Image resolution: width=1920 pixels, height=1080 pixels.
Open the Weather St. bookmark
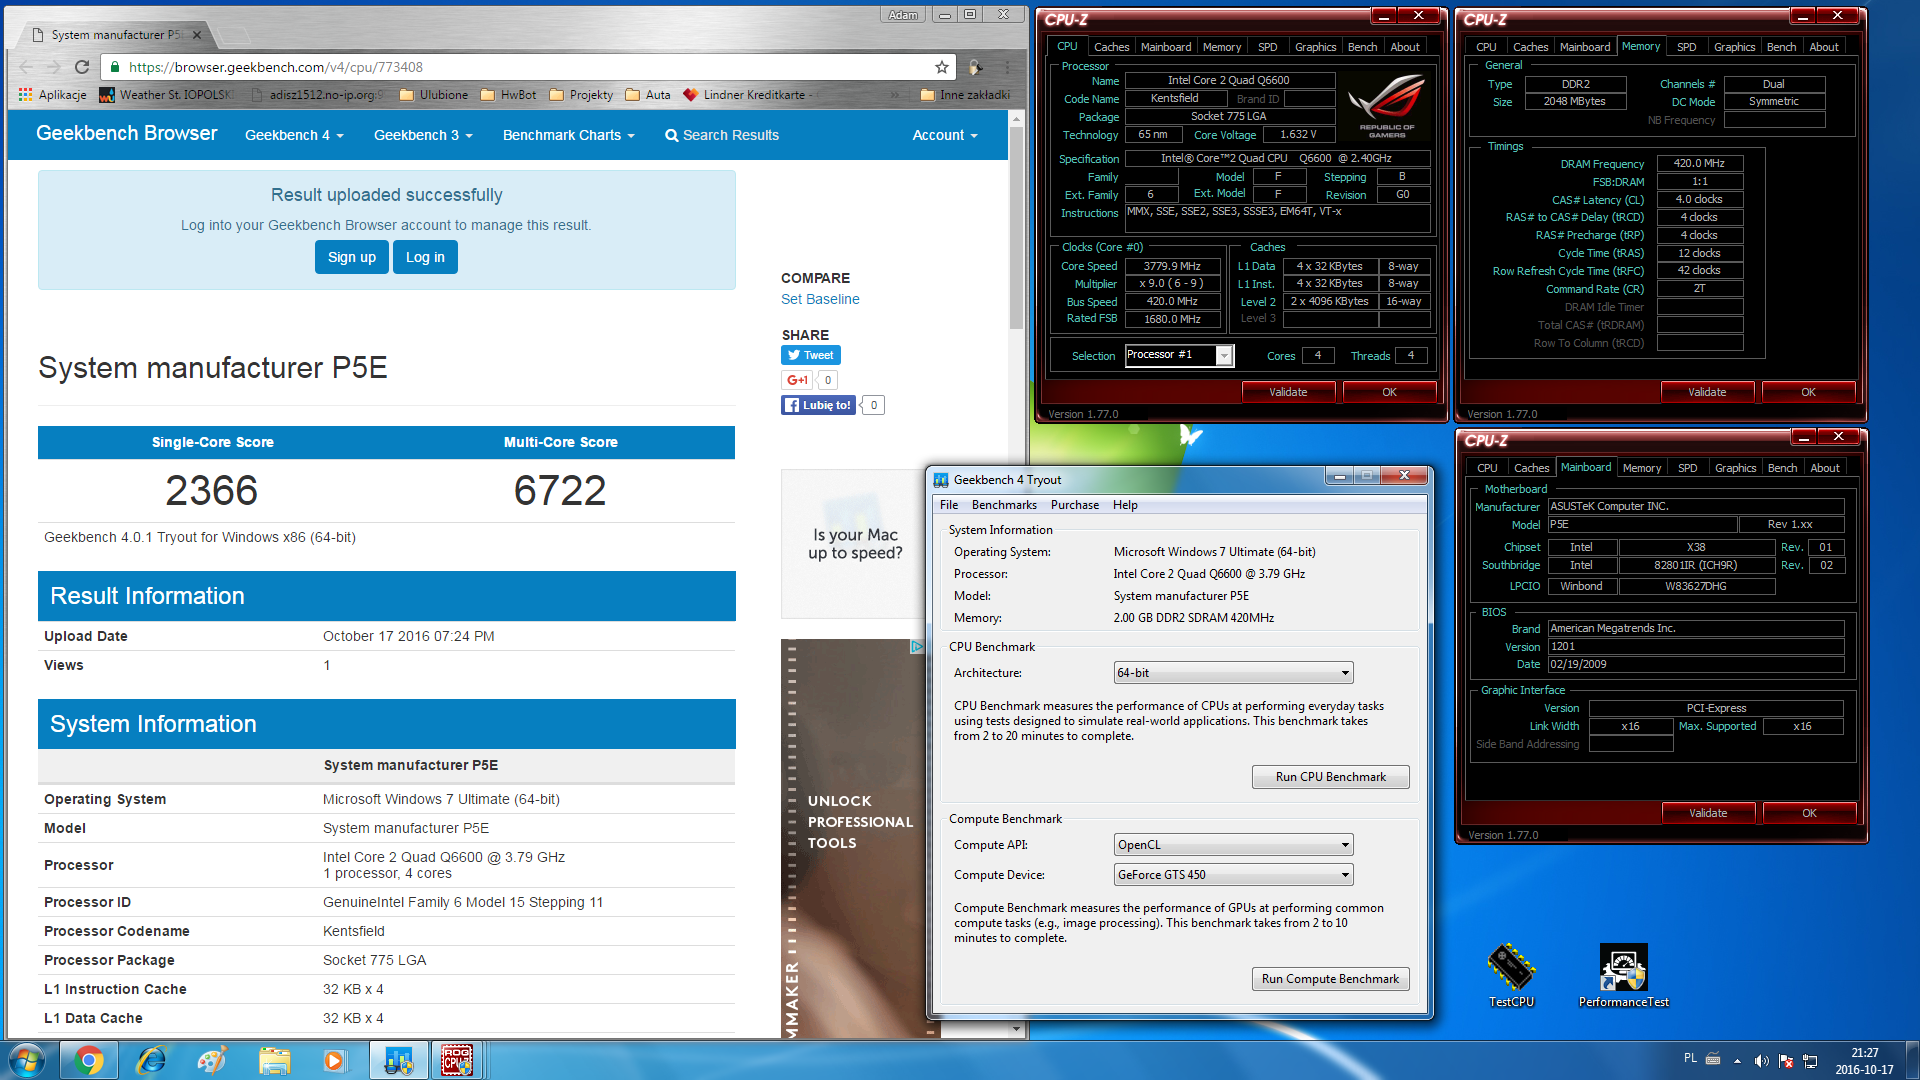coord(165,95)
